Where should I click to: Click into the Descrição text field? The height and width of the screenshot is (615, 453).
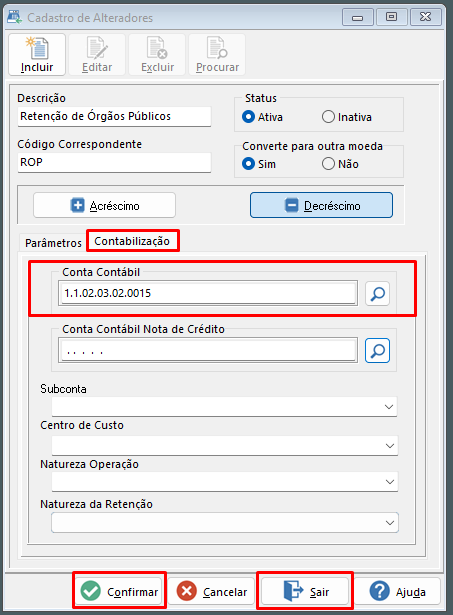[114, 116]
